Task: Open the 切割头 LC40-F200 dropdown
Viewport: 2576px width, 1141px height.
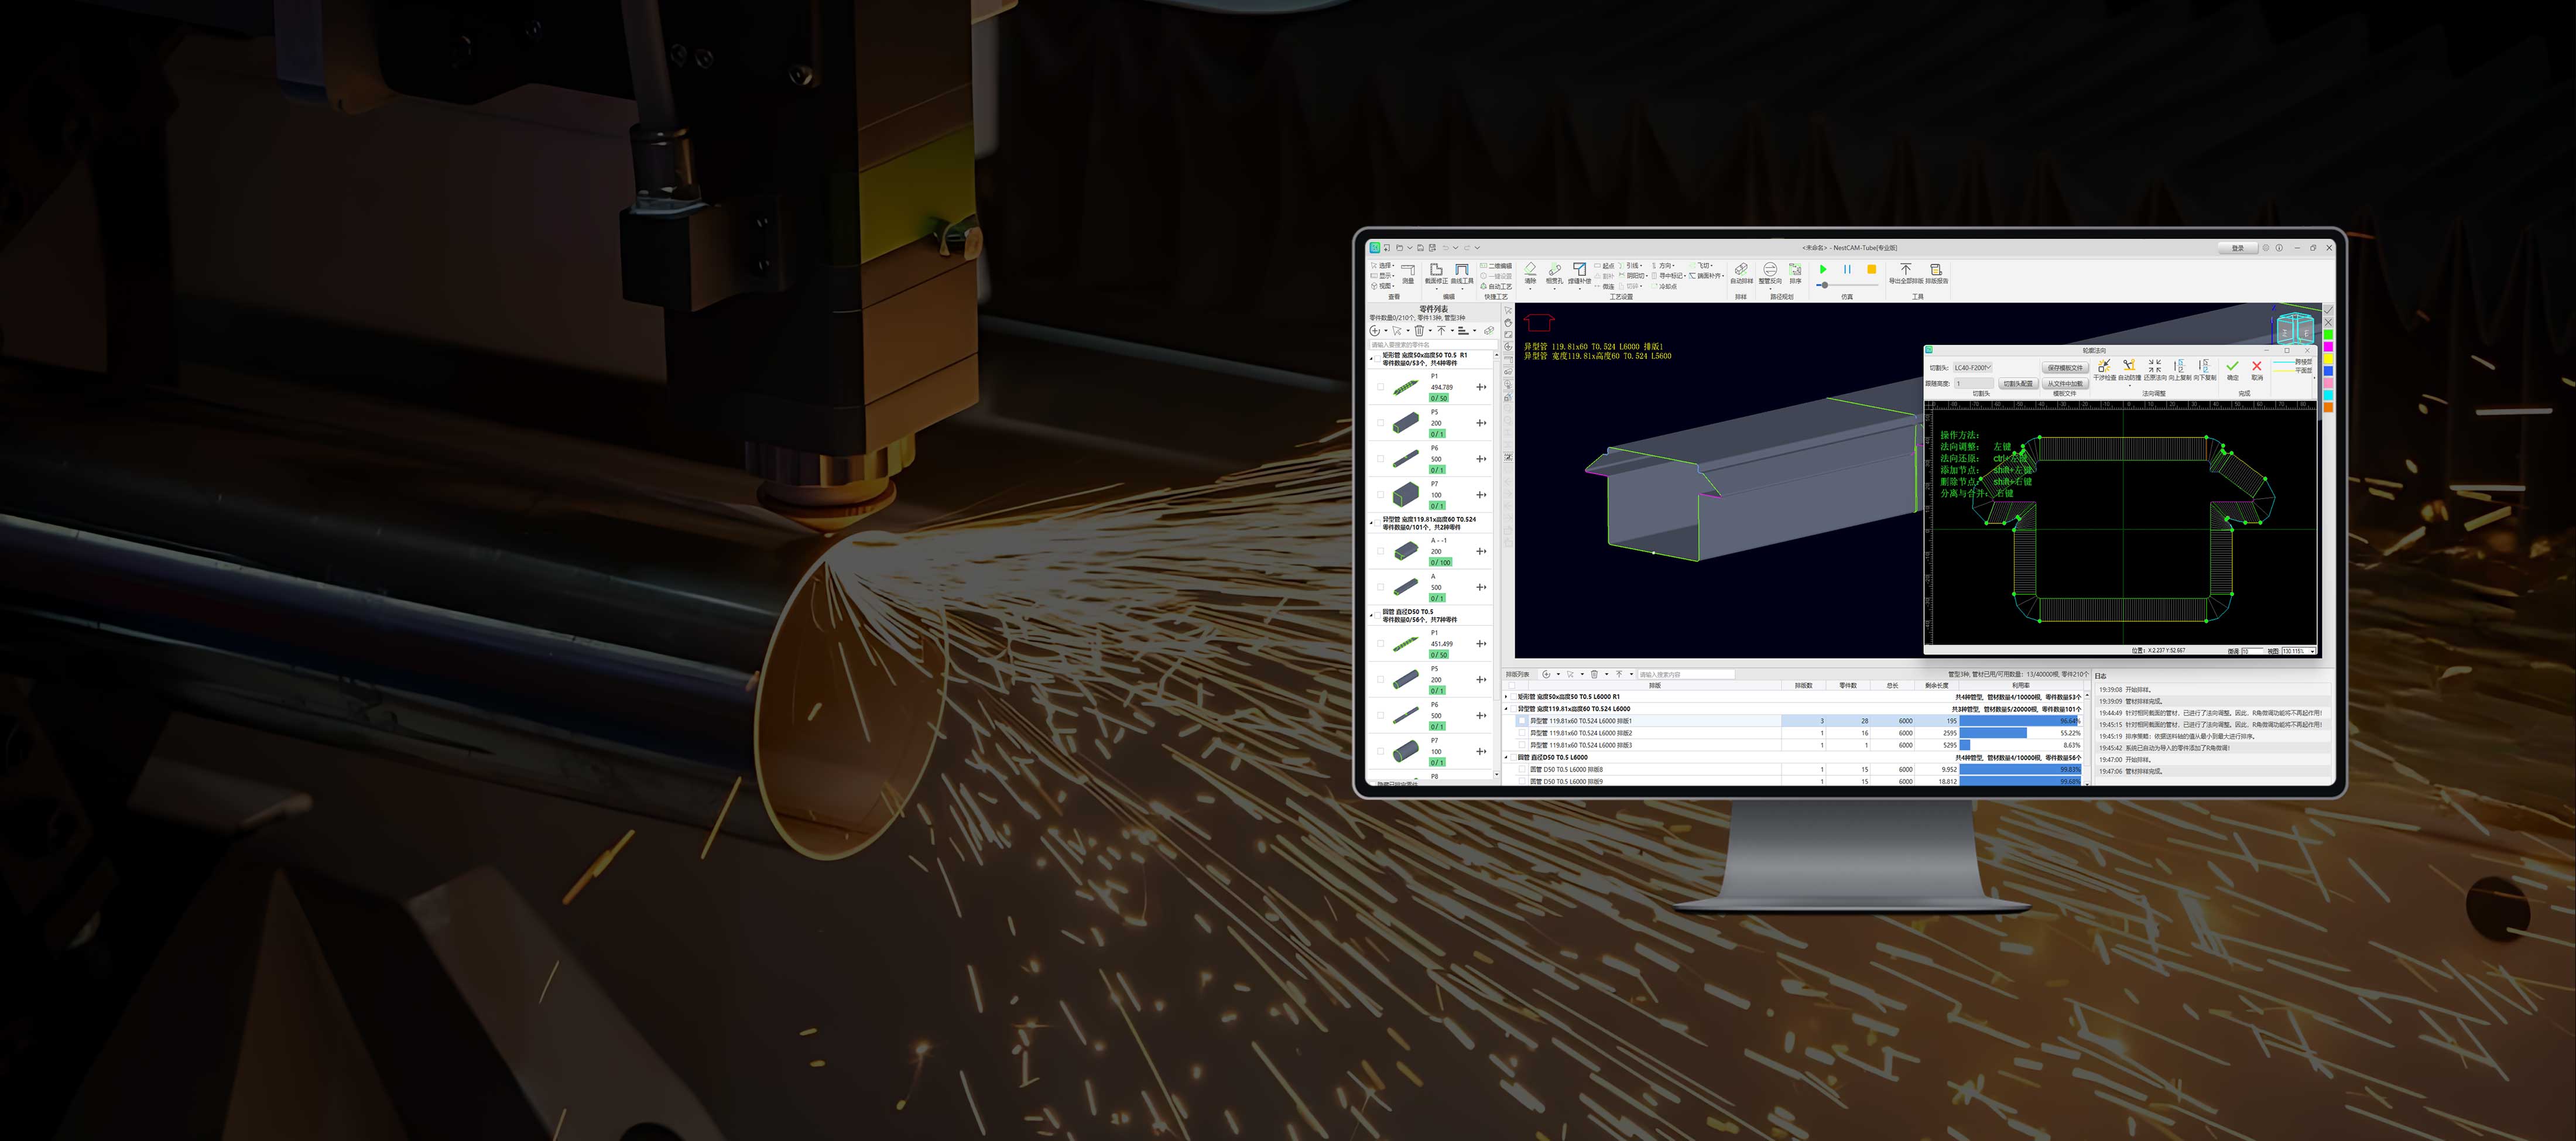Action: click(x=1973, y=368)
